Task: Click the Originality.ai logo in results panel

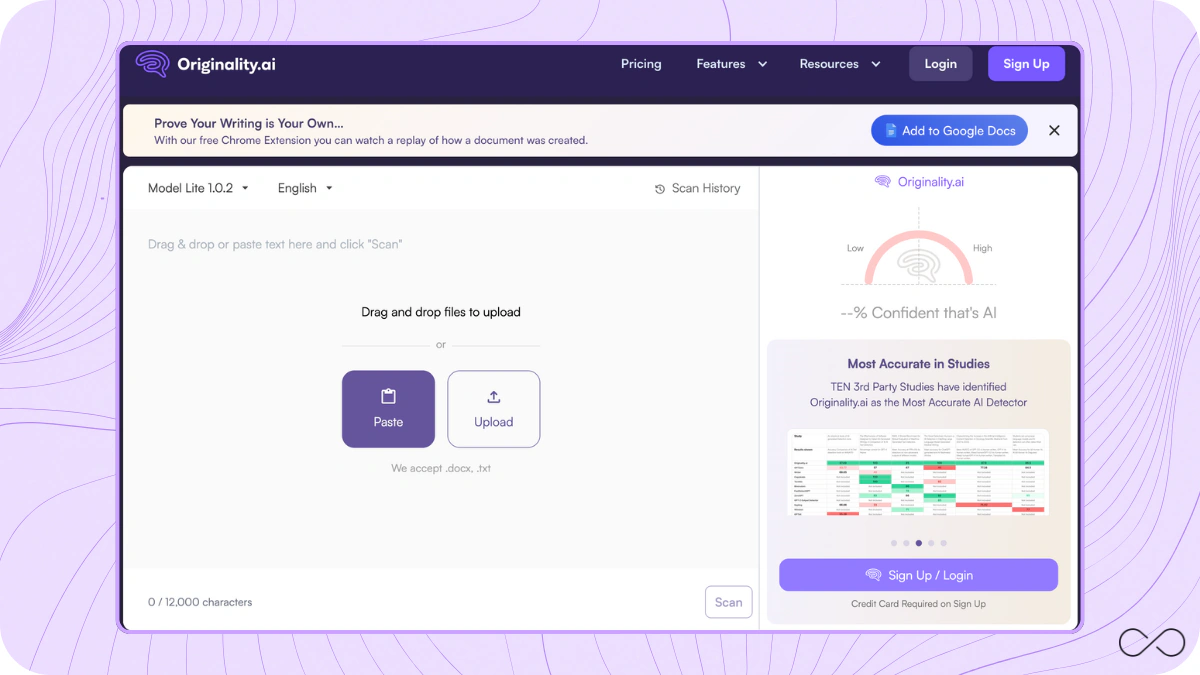Action: tap(919, 182)
